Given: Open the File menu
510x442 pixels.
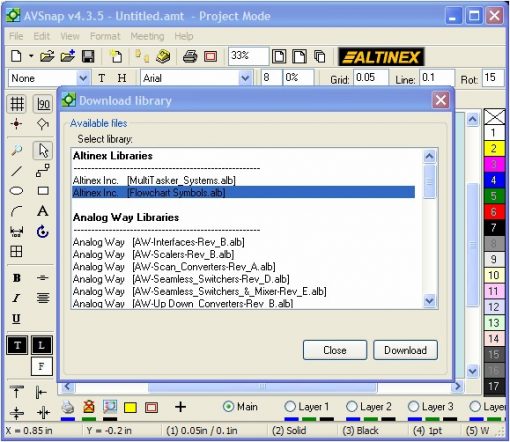Looking at the screenshot, I should click(16, 36).
